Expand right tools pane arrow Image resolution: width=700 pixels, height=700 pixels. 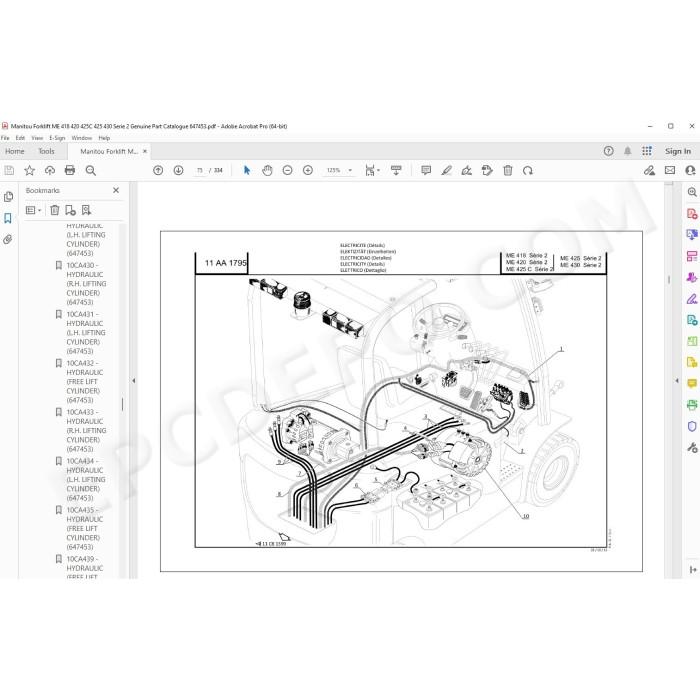click(x=677, y=381)
